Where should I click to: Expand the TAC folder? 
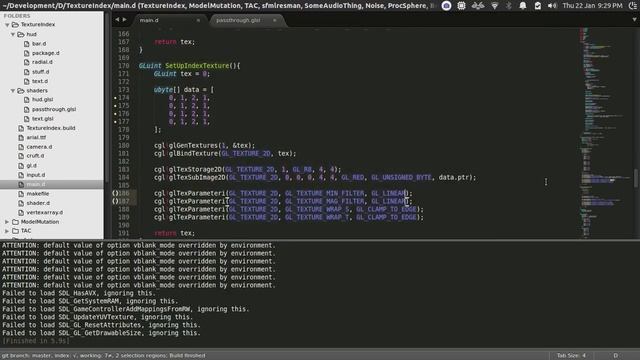tap(7, 231)
